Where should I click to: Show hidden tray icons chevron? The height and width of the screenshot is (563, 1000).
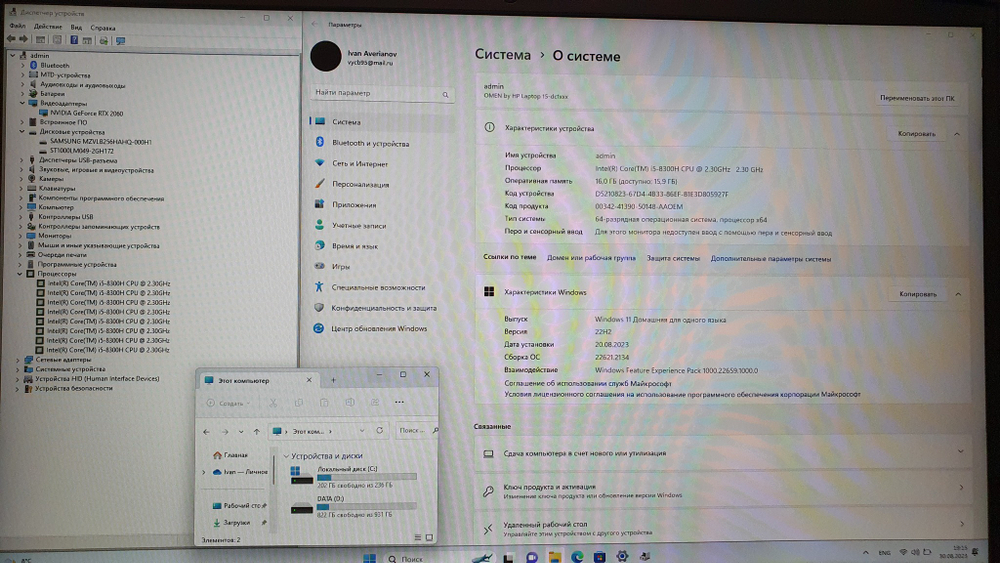point(865,553)
